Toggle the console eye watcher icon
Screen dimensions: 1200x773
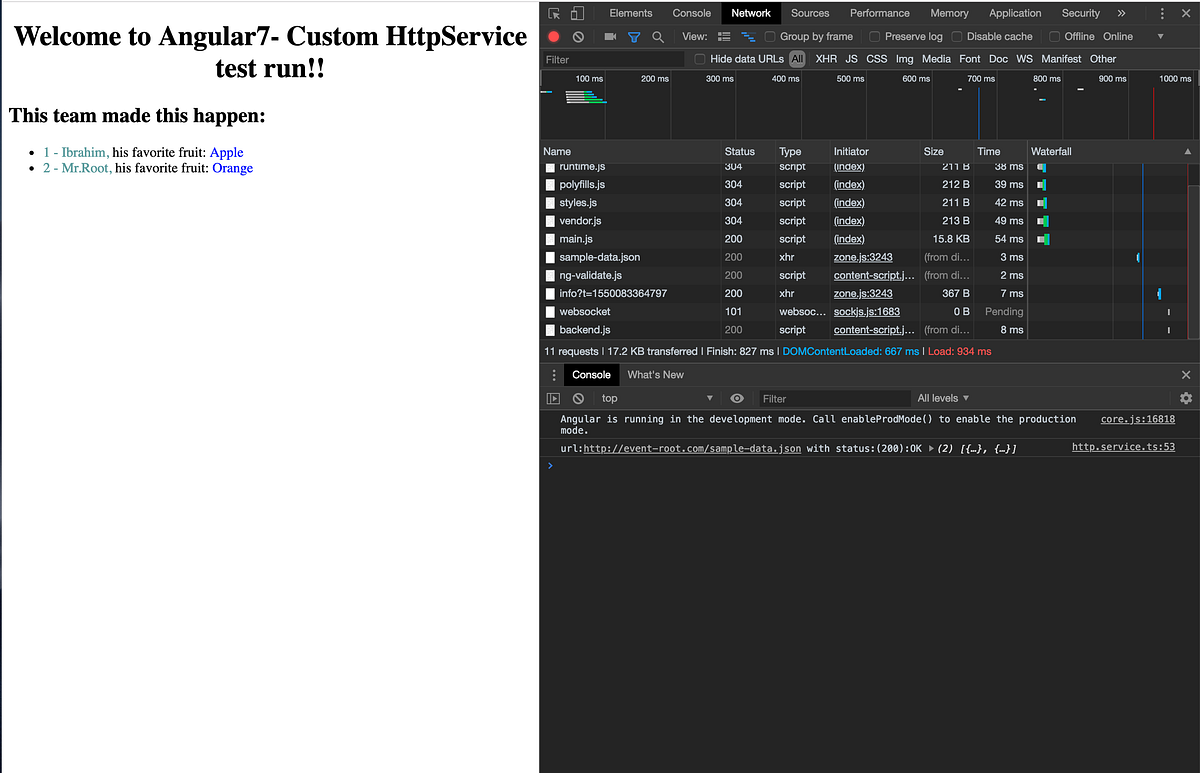(x=737, y=397)
